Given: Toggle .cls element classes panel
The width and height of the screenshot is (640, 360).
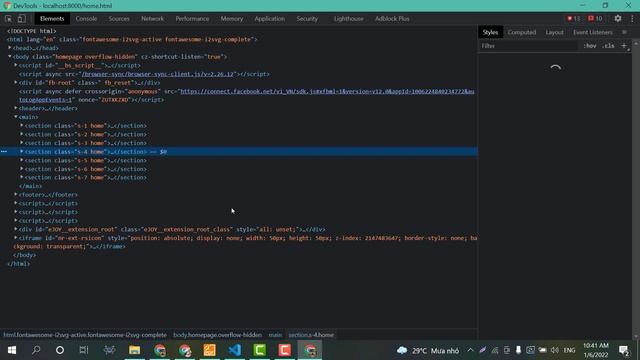Looking at the screenshot, I should click(608, 46).
